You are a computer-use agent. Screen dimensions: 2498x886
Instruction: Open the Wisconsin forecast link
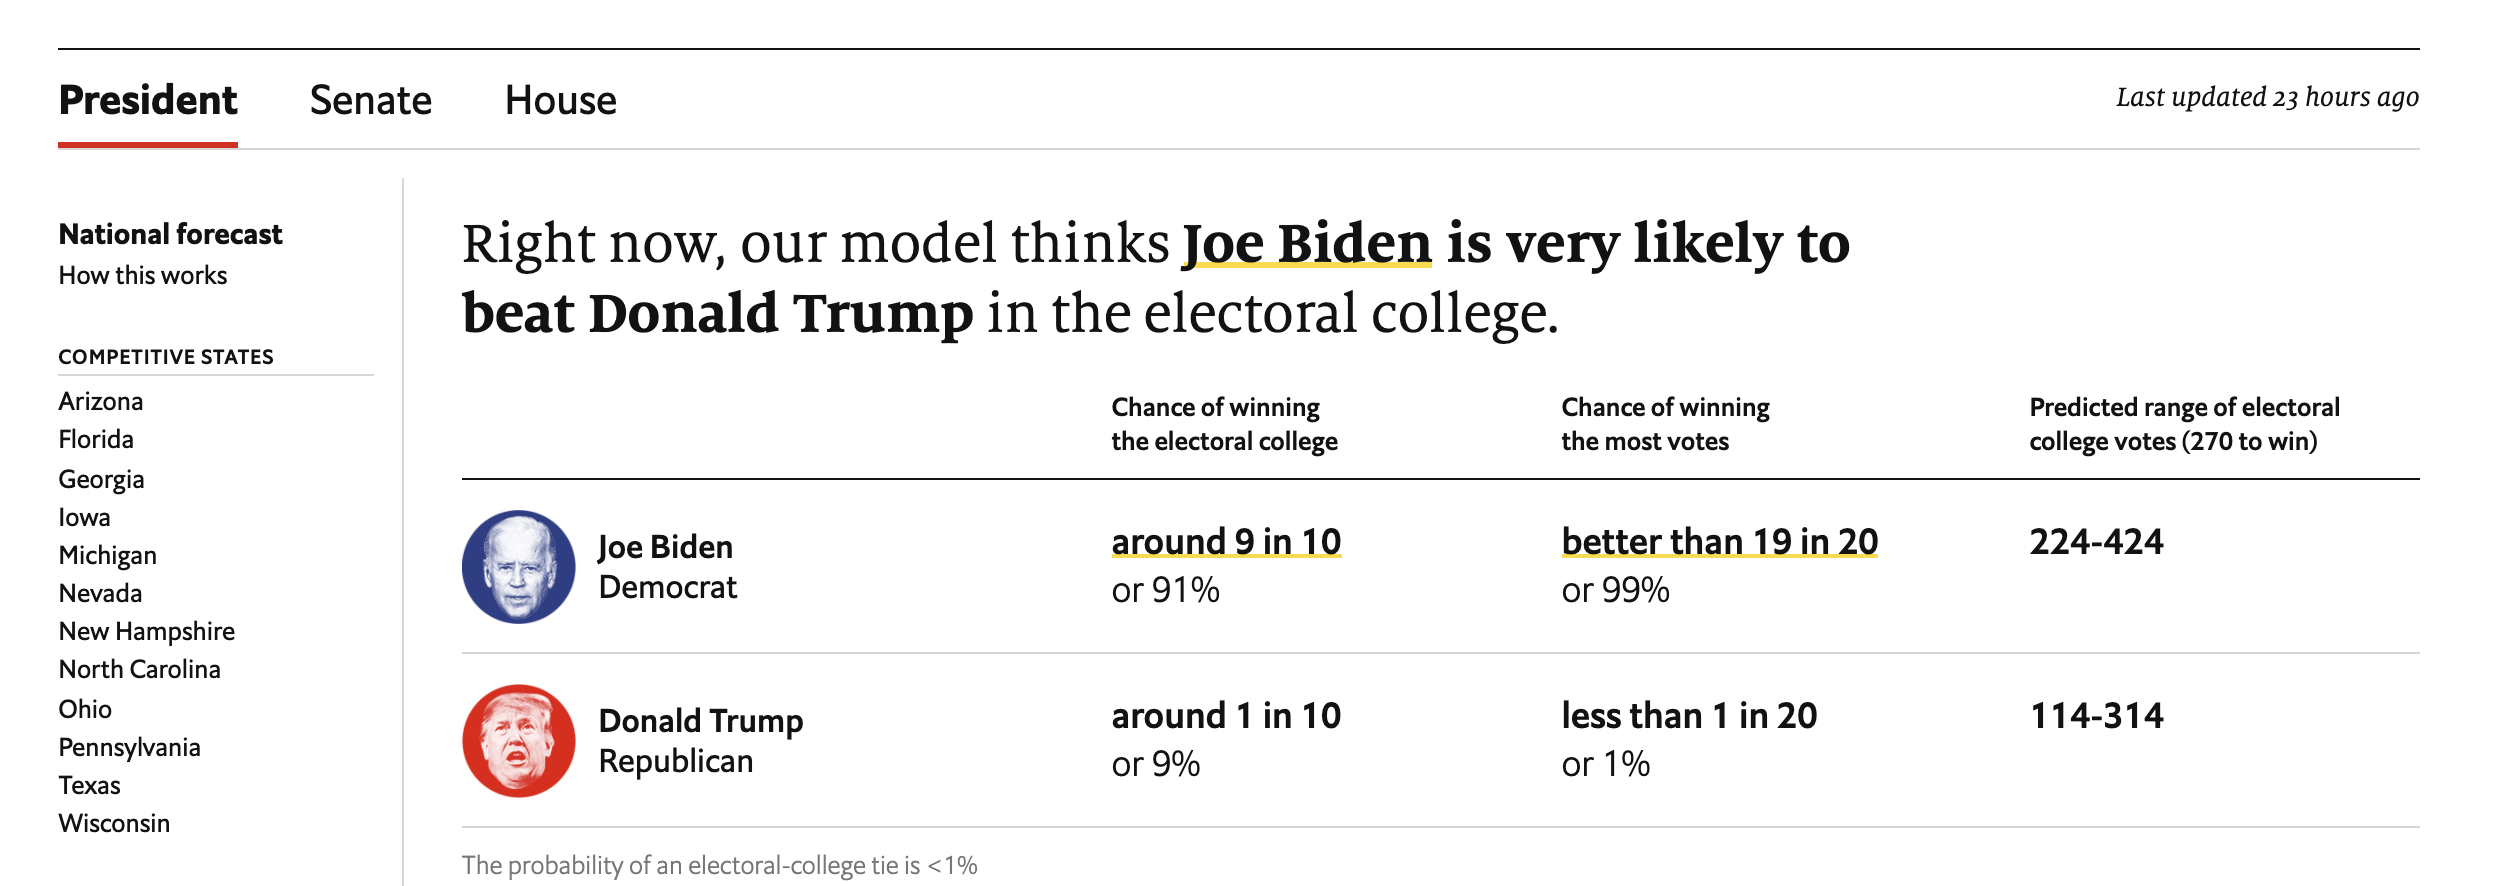[x=114, y=823]
